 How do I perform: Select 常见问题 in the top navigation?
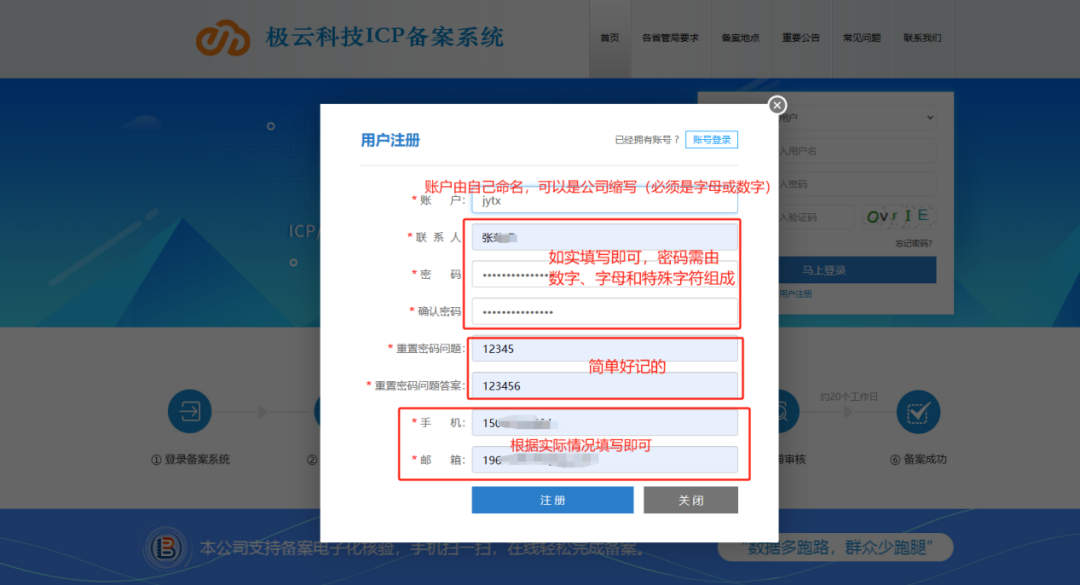pos(862,38)
